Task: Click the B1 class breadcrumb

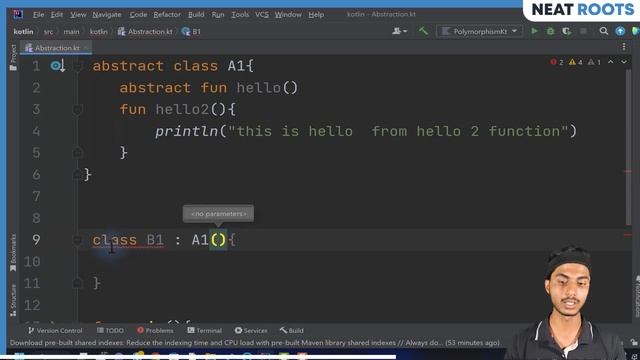Action: click(191, 31)
